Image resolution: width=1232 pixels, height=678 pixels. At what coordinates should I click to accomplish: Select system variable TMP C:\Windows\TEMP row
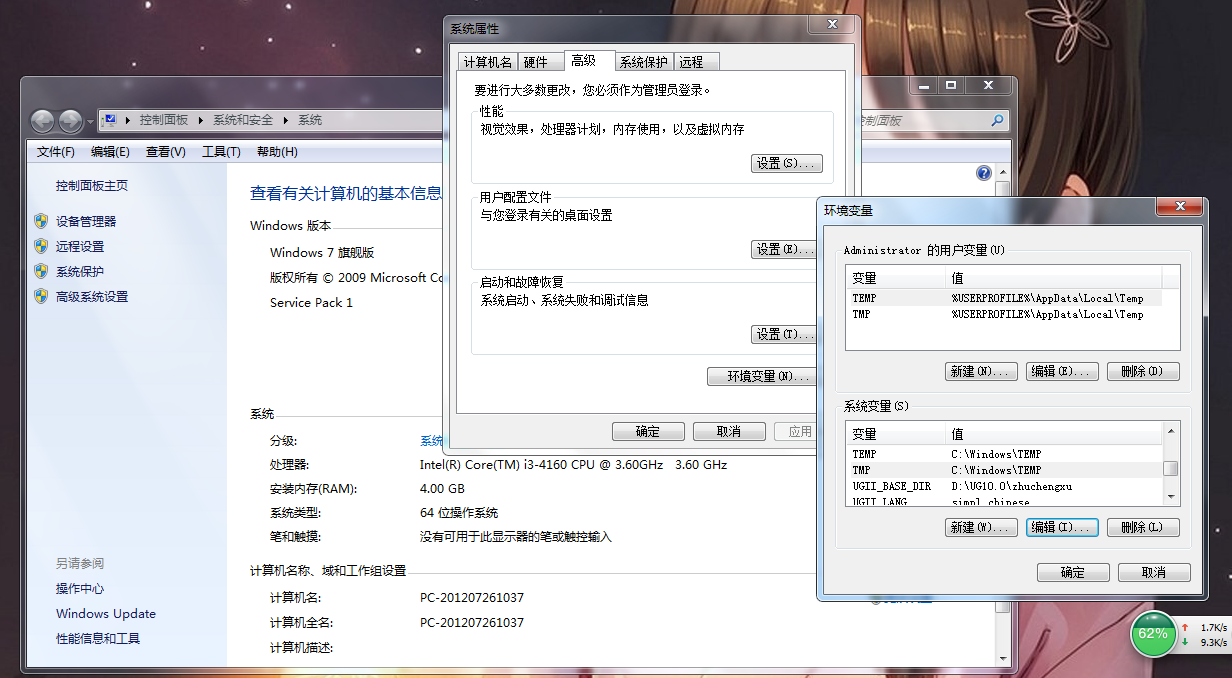[x=1004, y=470]
